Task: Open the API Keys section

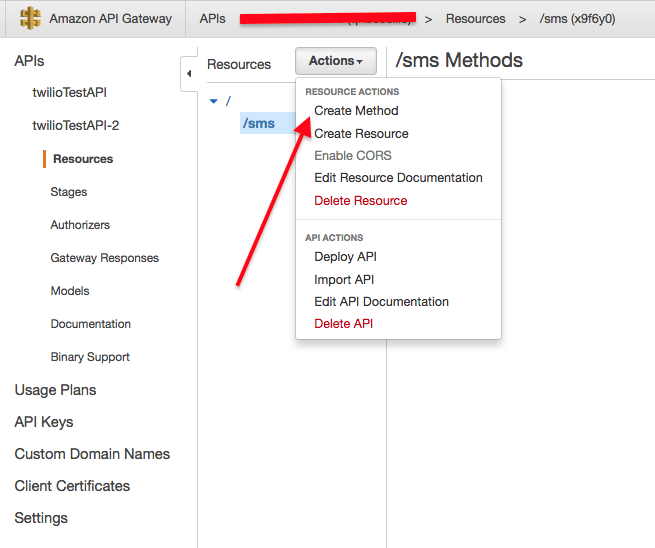Action: pos(43,422)
